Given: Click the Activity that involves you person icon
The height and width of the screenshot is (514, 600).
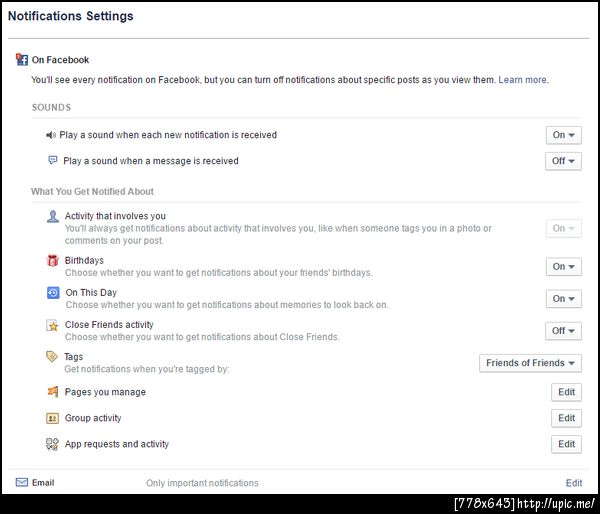Looking at the screenshot, I should [x=53, y=216].
